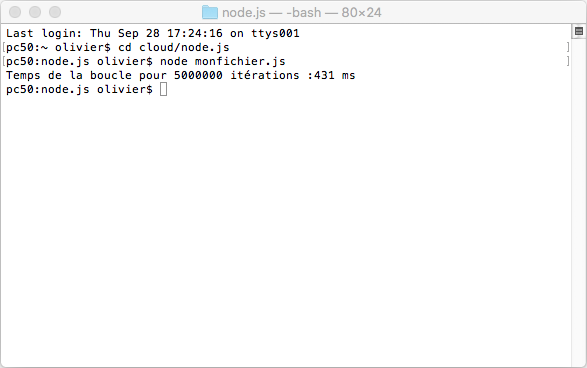Click the last 'pc50:node.js olivier$' prompt text
This screenshot has width=587, height=368.
tap(79, 89)
